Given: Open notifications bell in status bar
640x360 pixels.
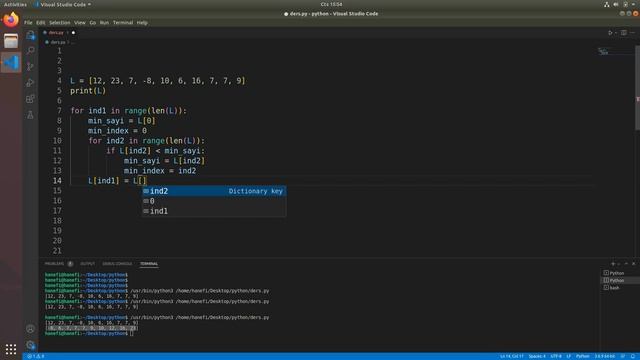Looking at the screenshot, I should pyautogui.click(x=633, y=356).
